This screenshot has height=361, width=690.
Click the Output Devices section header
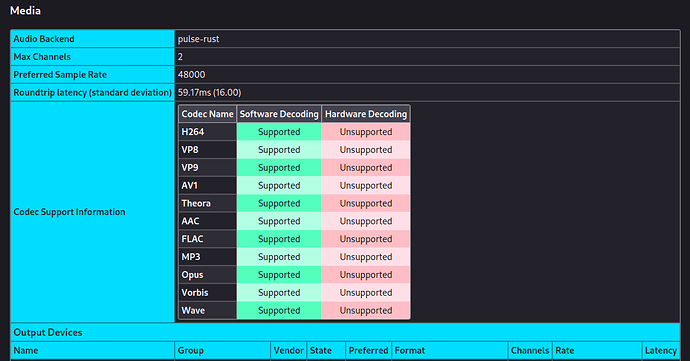point(345,332)
